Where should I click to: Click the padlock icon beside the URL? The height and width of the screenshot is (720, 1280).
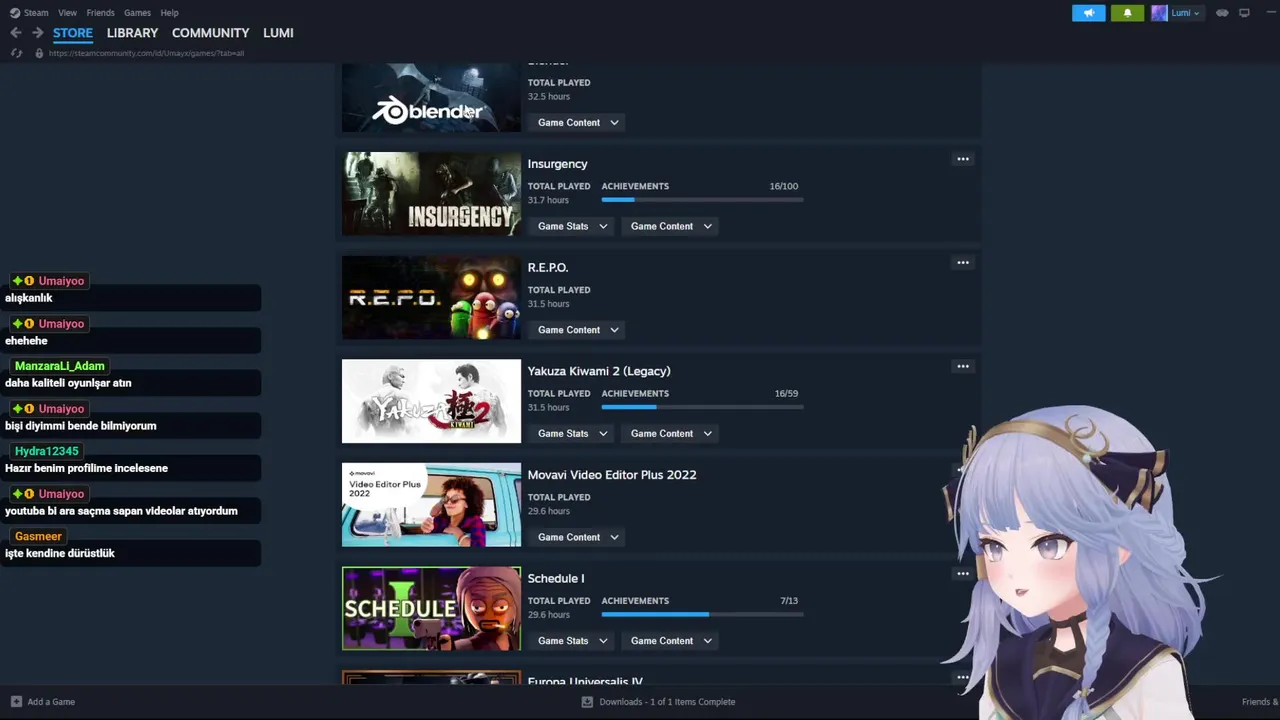point(39,53)
